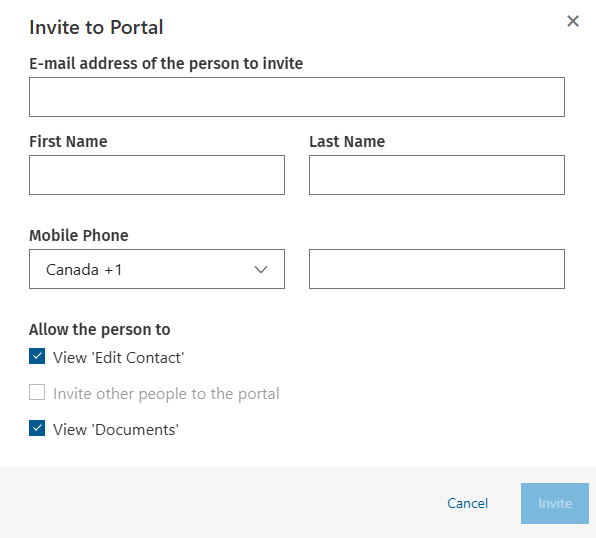Click the 'E-mail address of the person to invite' label
The width and height of the screenshot is (596, 538).
pyautogui.click(x=166, y=63)
